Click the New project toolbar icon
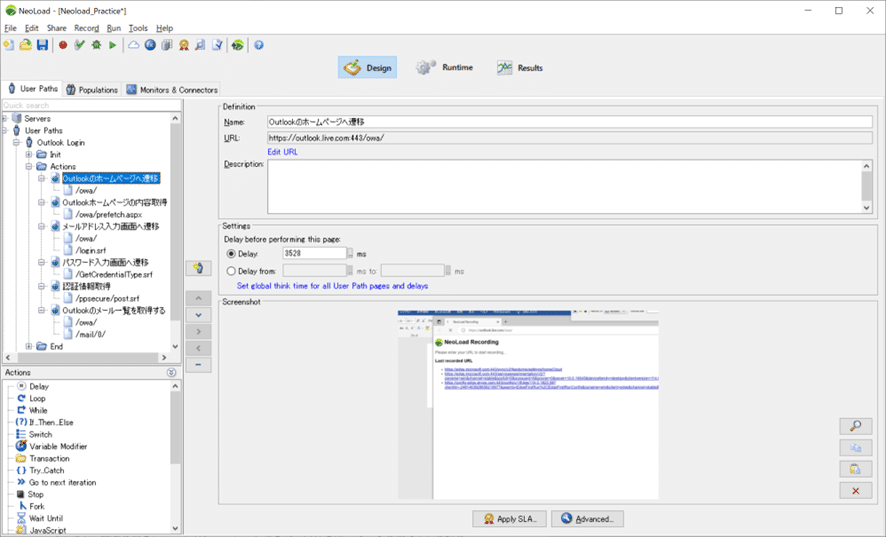886x537 pixels. (9, 45)
